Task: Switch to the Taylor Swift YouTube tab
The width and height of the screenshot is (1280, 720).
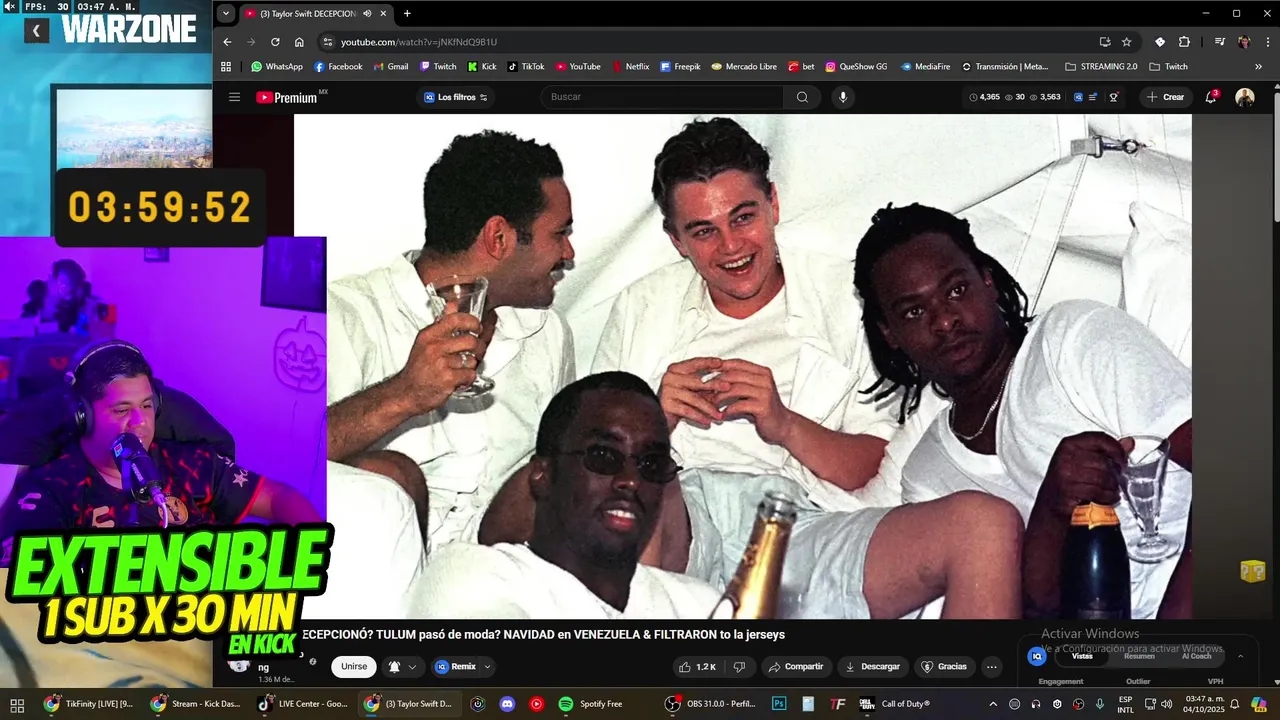Action: [305, 14]
